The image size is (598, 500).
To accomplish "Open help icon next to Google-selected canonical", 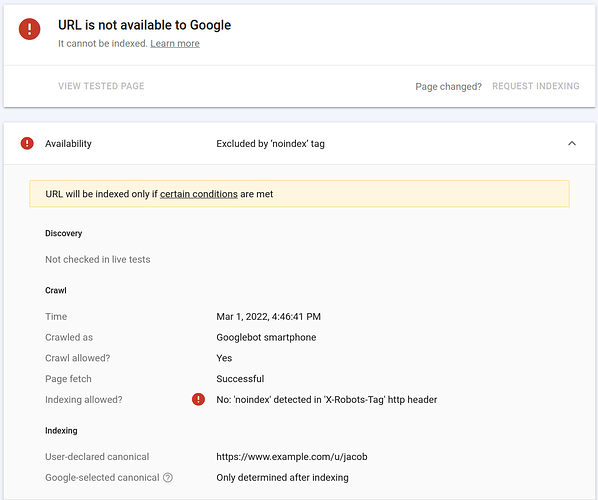I will click(168, 477).
